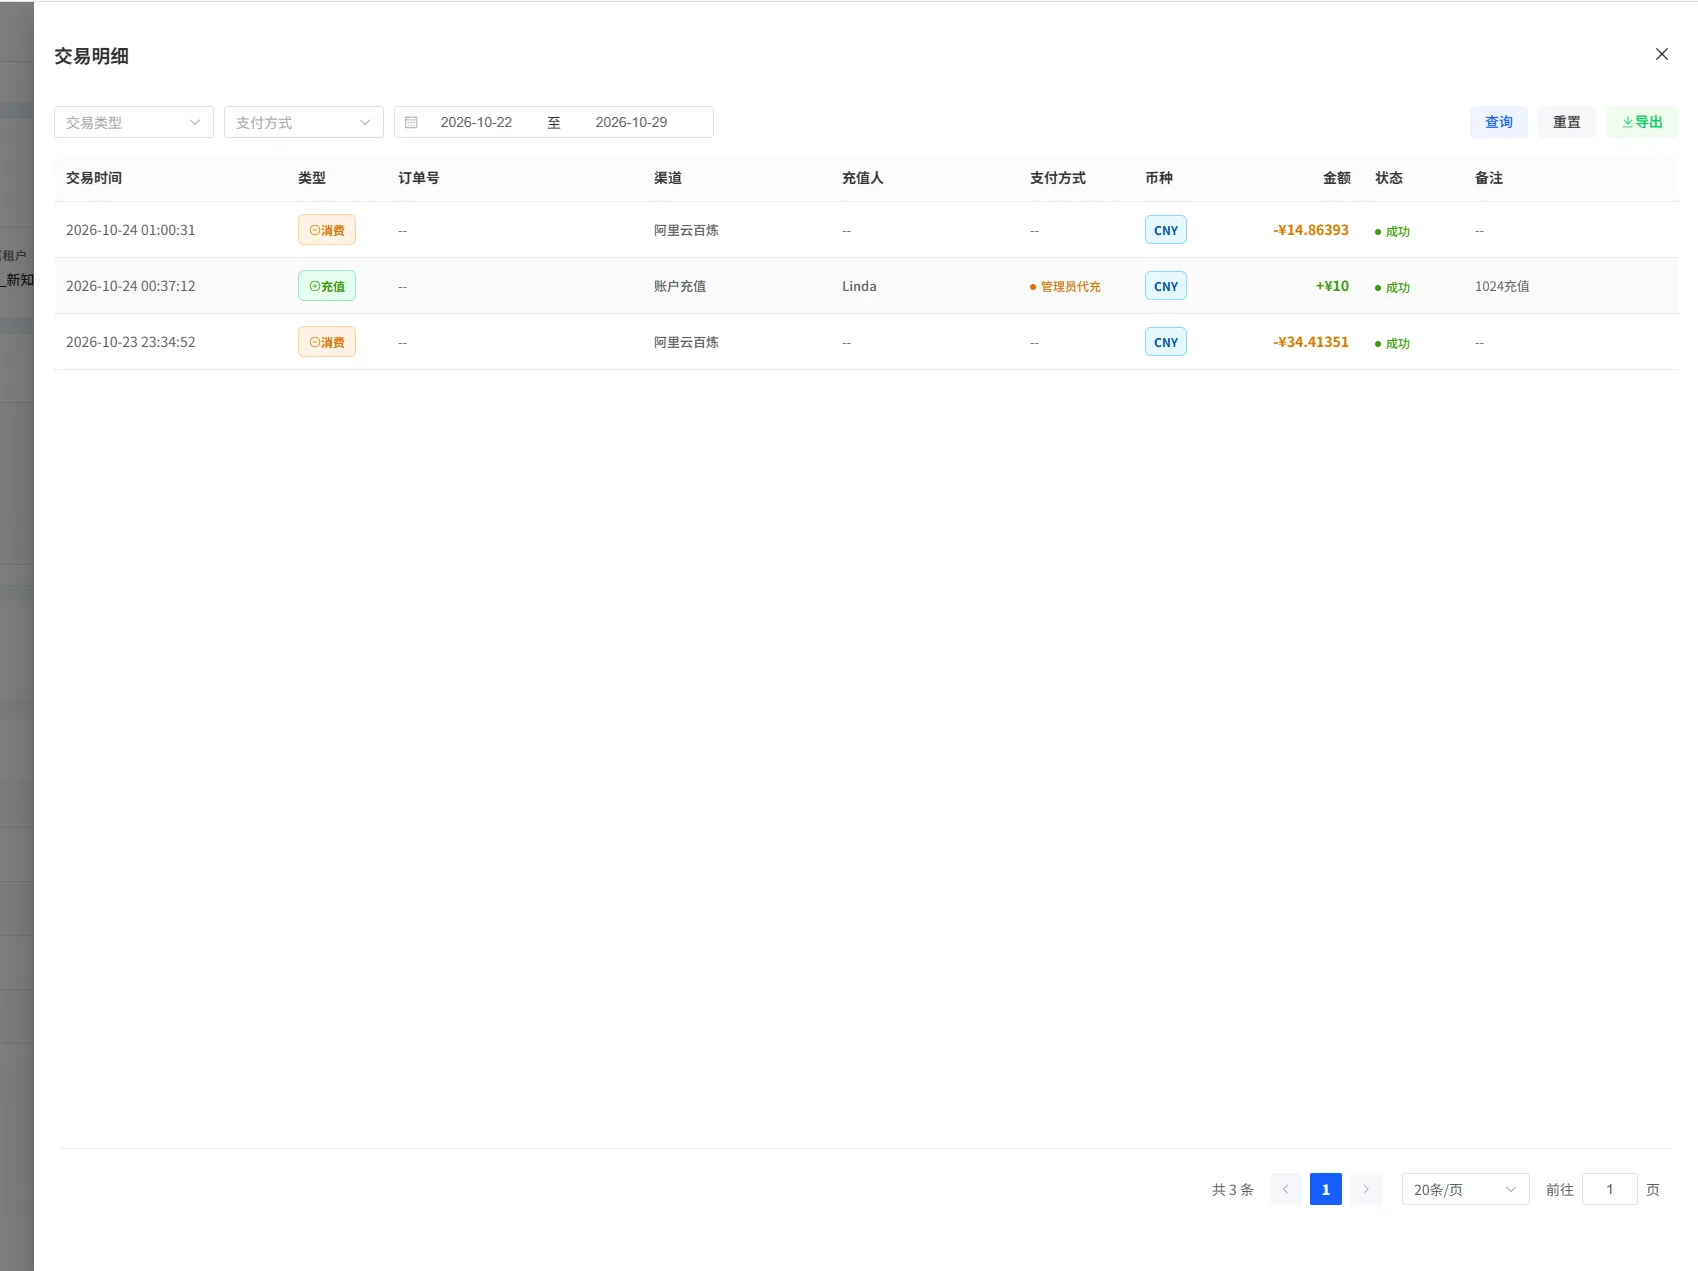
Task: Click the 消费 tag in 23:34:52 row
Action: [327, 342]
